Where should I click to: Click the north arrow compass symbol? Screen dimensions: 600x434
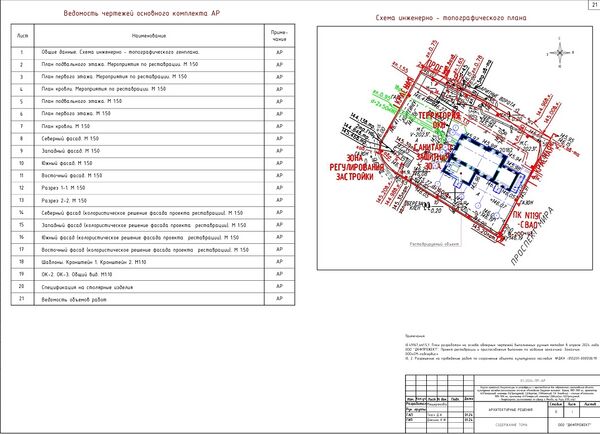point(560,53)
